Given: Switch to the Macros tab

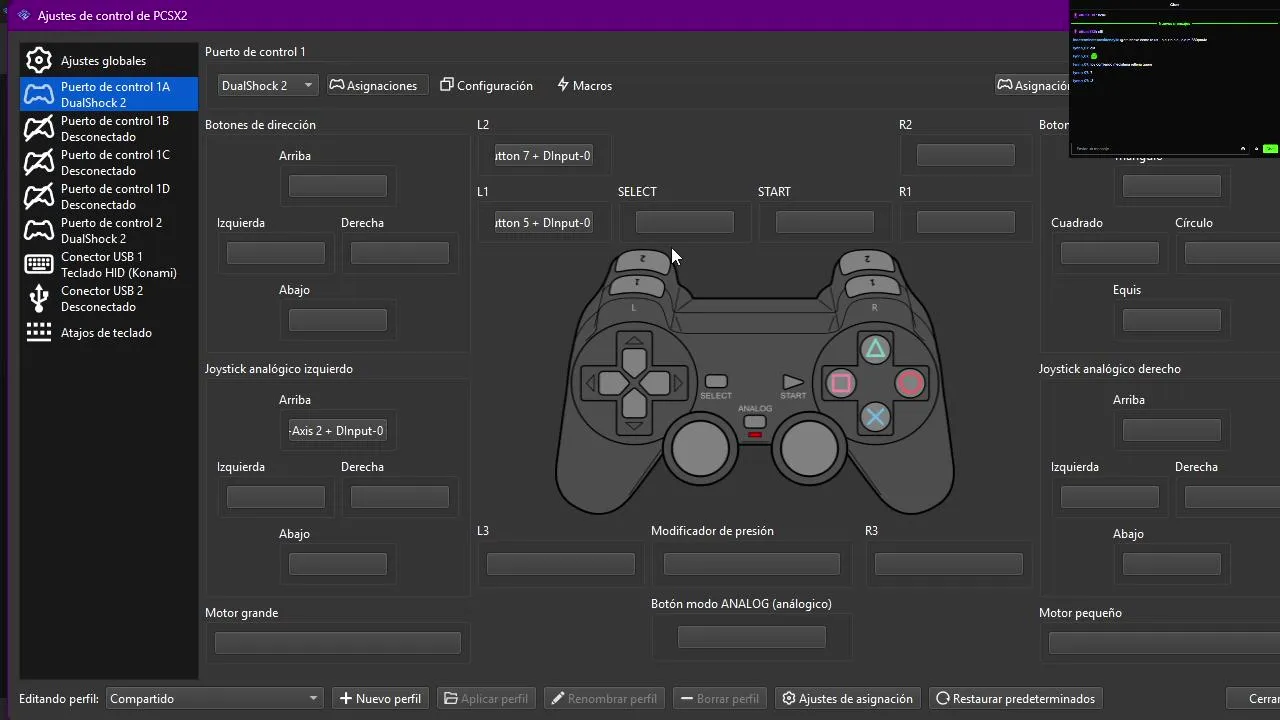Looking at the screenshot, I should (x=585, y=86).
